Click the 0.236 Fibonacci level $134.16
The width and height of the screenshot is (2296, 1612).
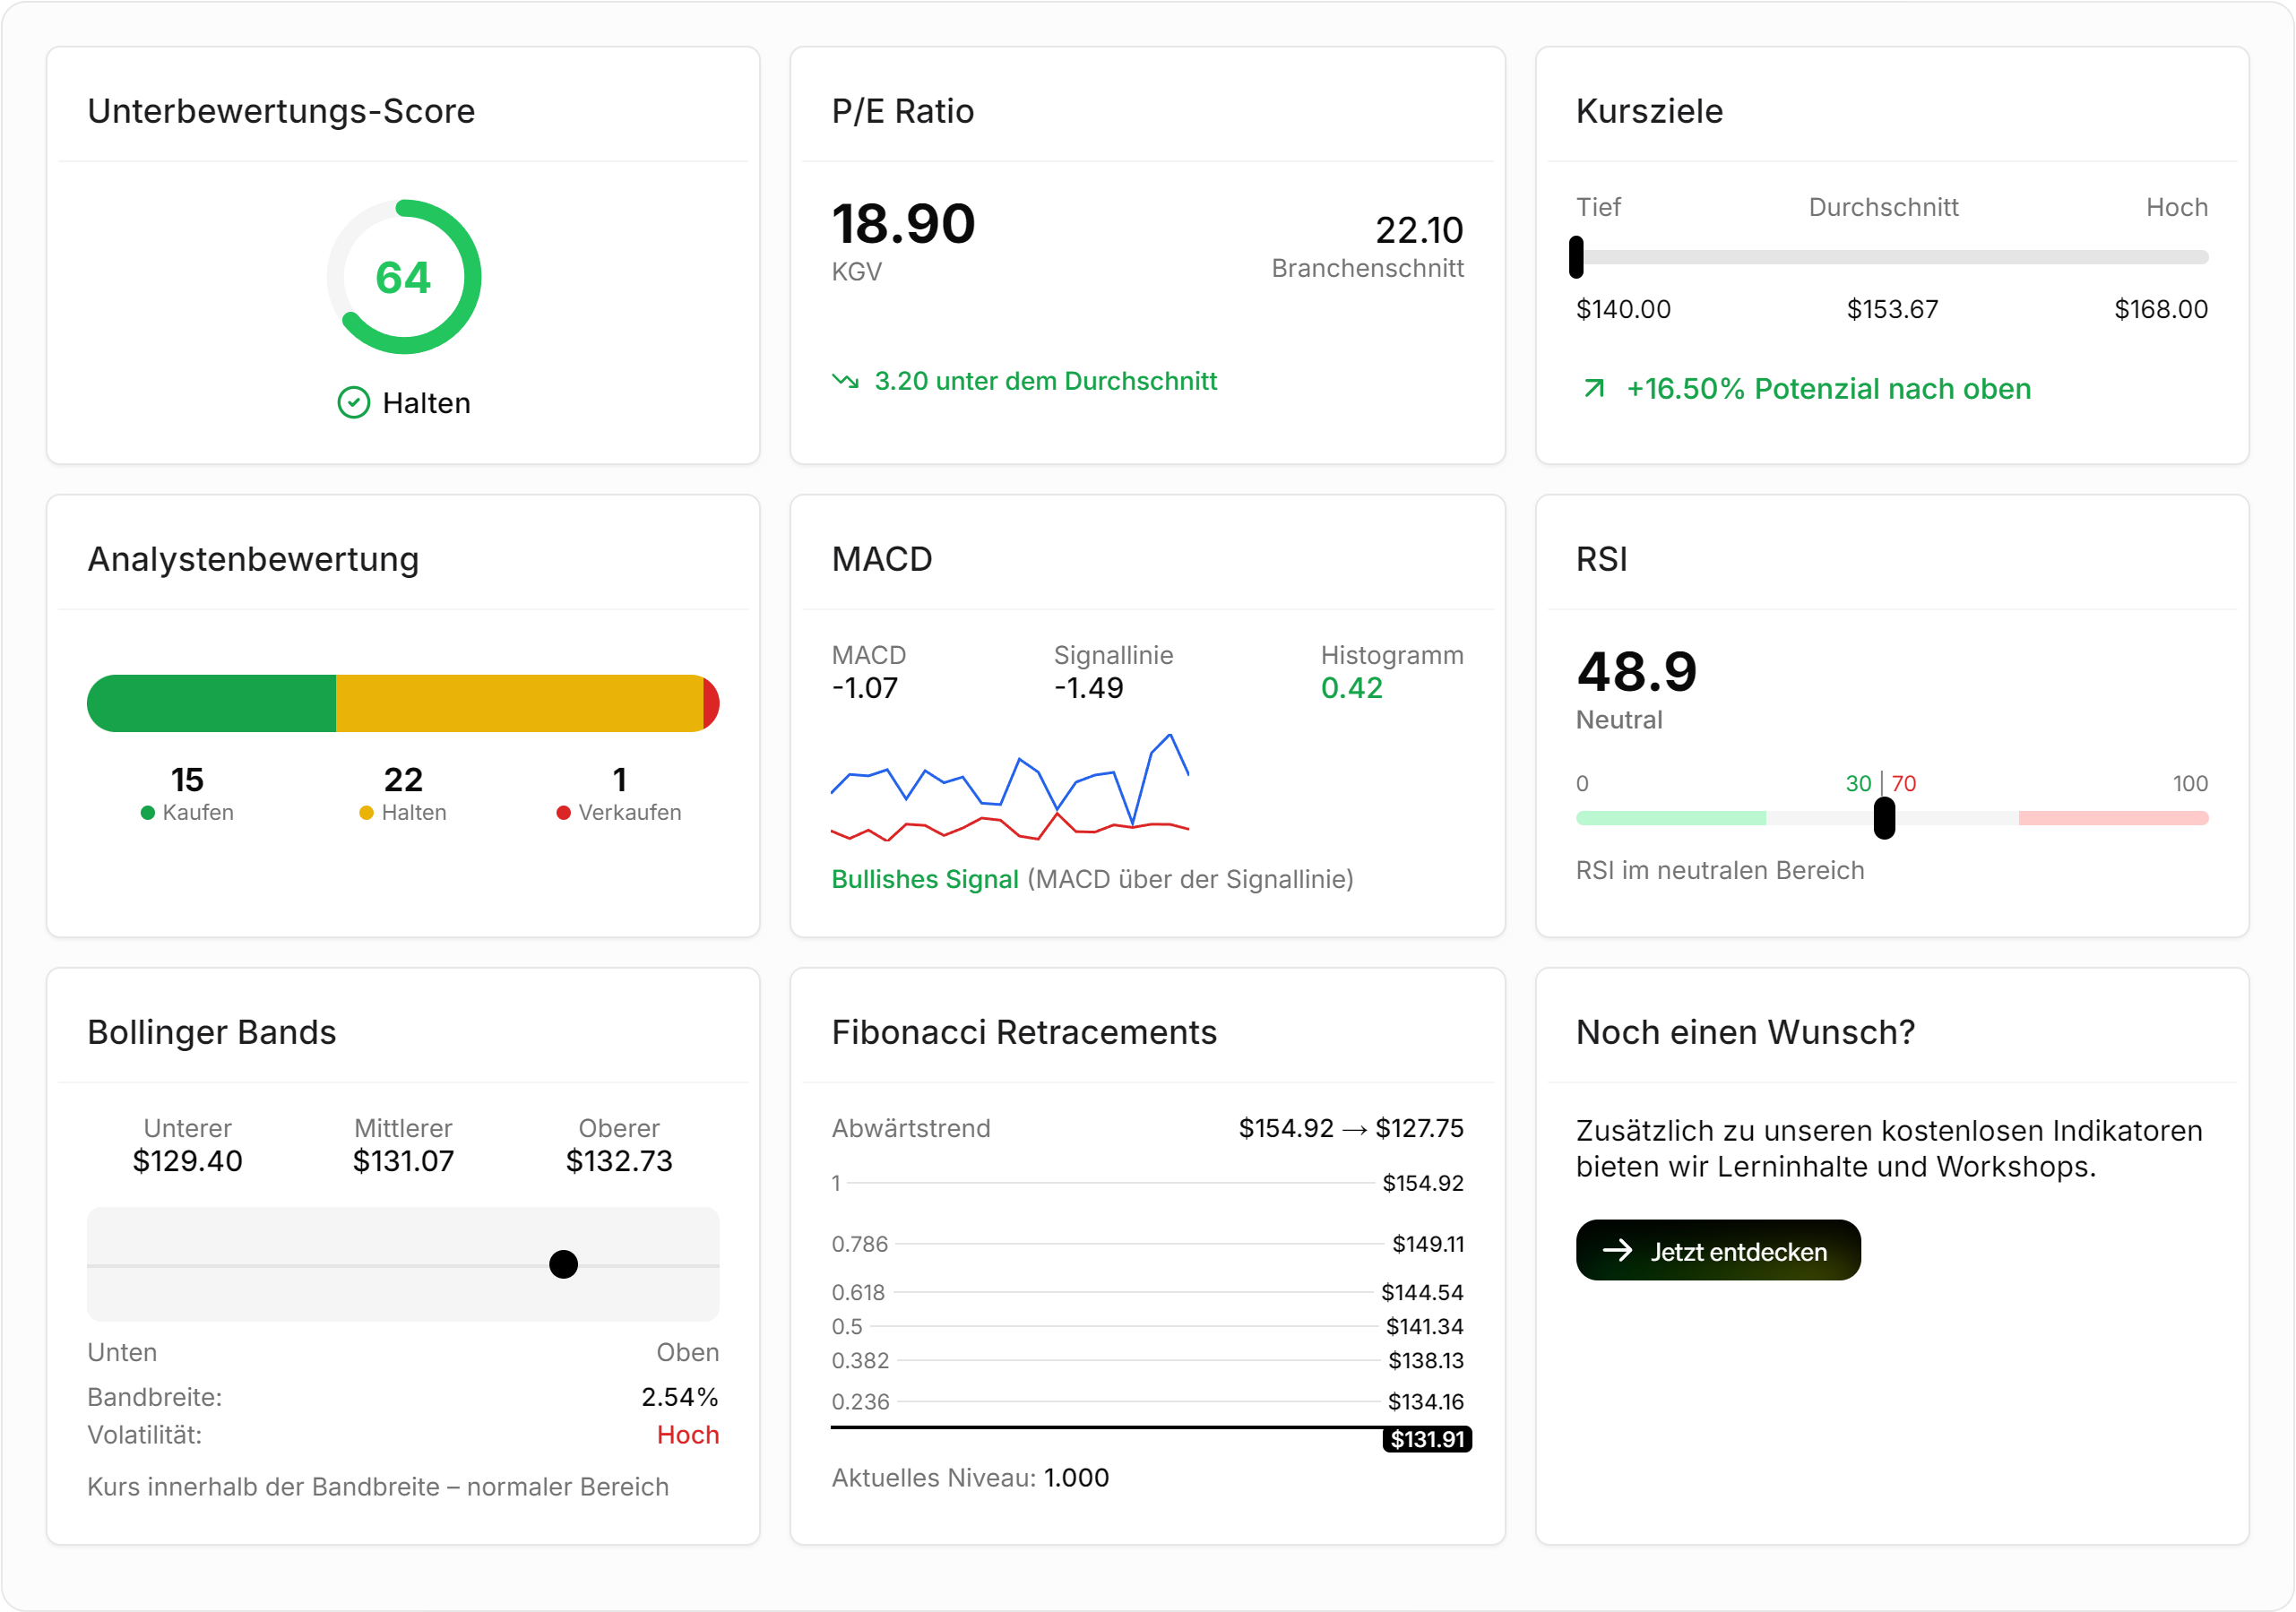1425,1401
